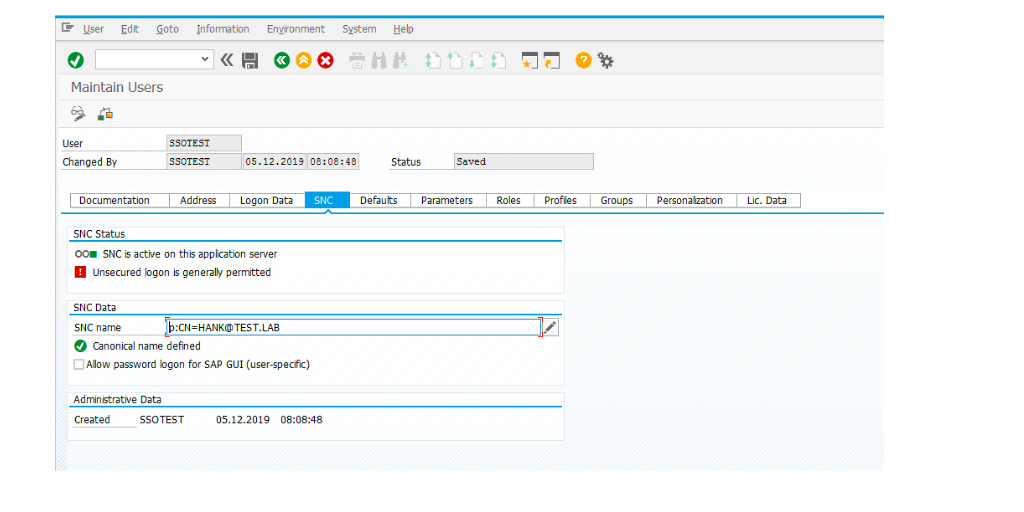Click the 'Canonical name defined' text
This screenshot has height=512, width=1024.
tap(146, 346)
